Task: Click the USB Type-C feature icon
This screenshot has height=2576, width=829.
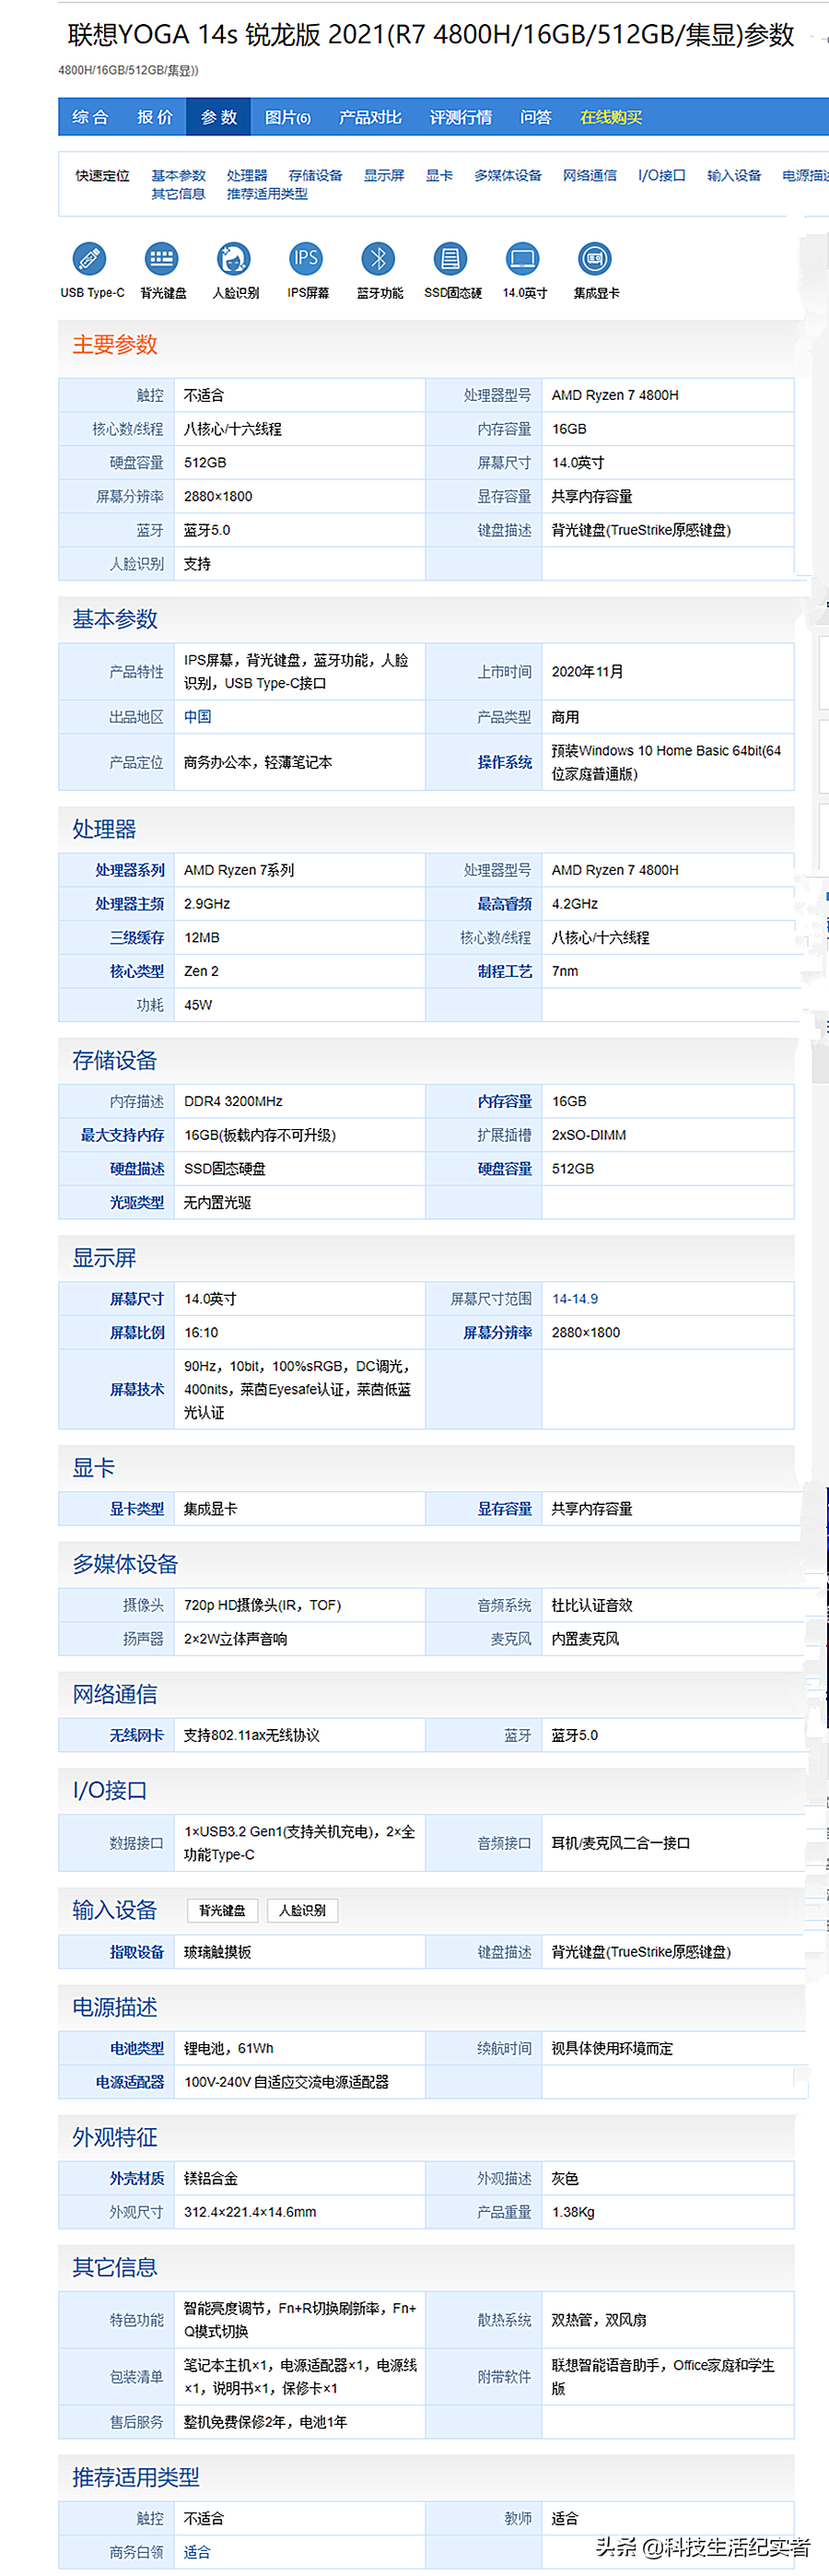Action: click(90, 259)
